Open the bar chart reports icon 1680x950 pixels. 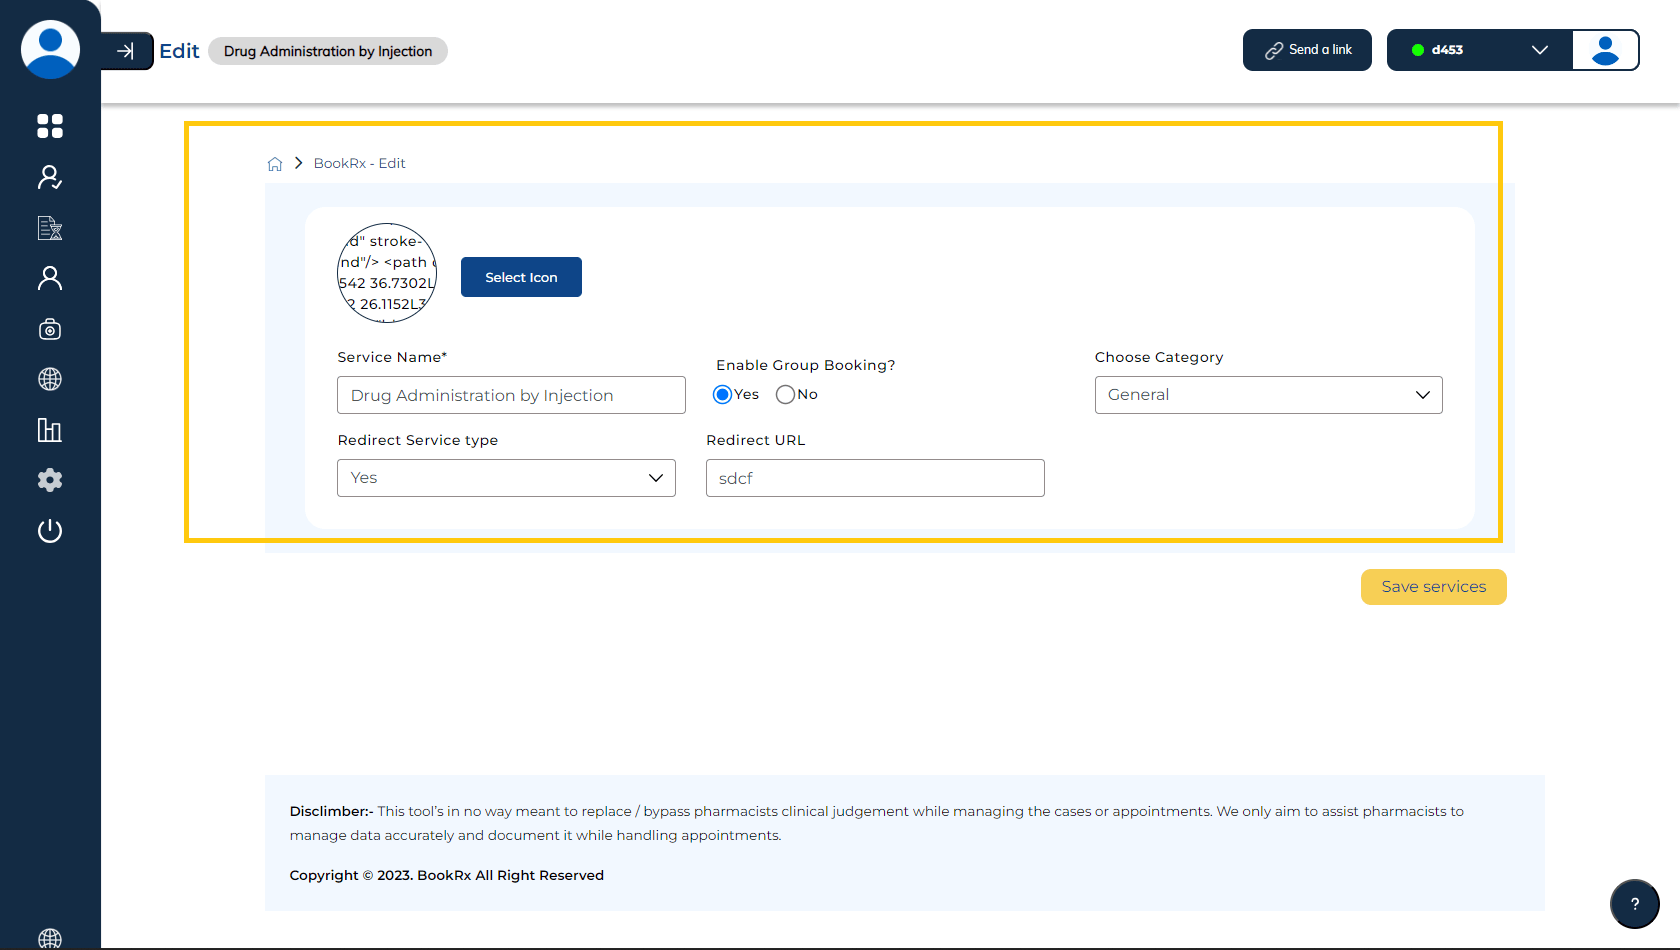point(50,430)
